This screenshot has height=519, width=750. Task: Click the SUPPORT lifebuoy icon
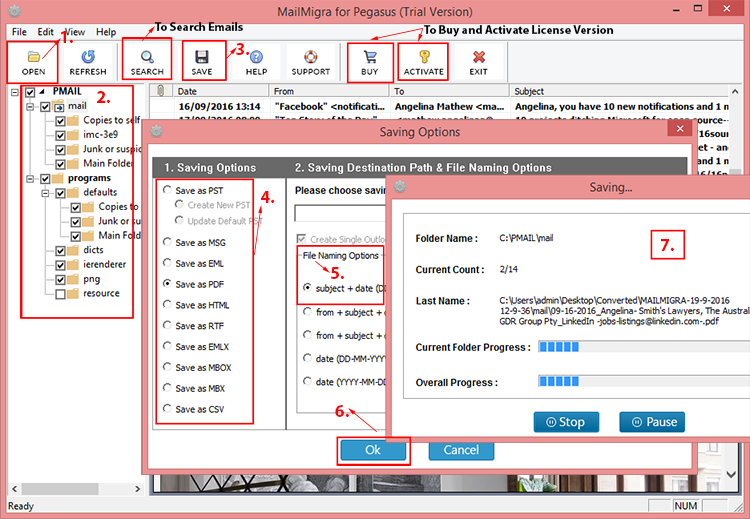click(311, 62)
